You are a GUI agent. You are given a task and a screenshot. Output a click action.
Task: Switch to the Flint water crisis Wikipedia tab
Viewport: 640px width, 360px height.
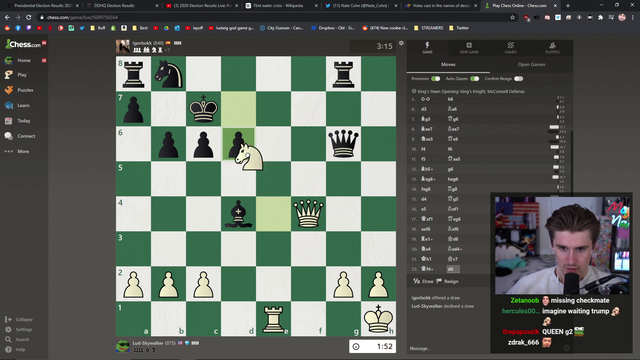coord(282,6)
